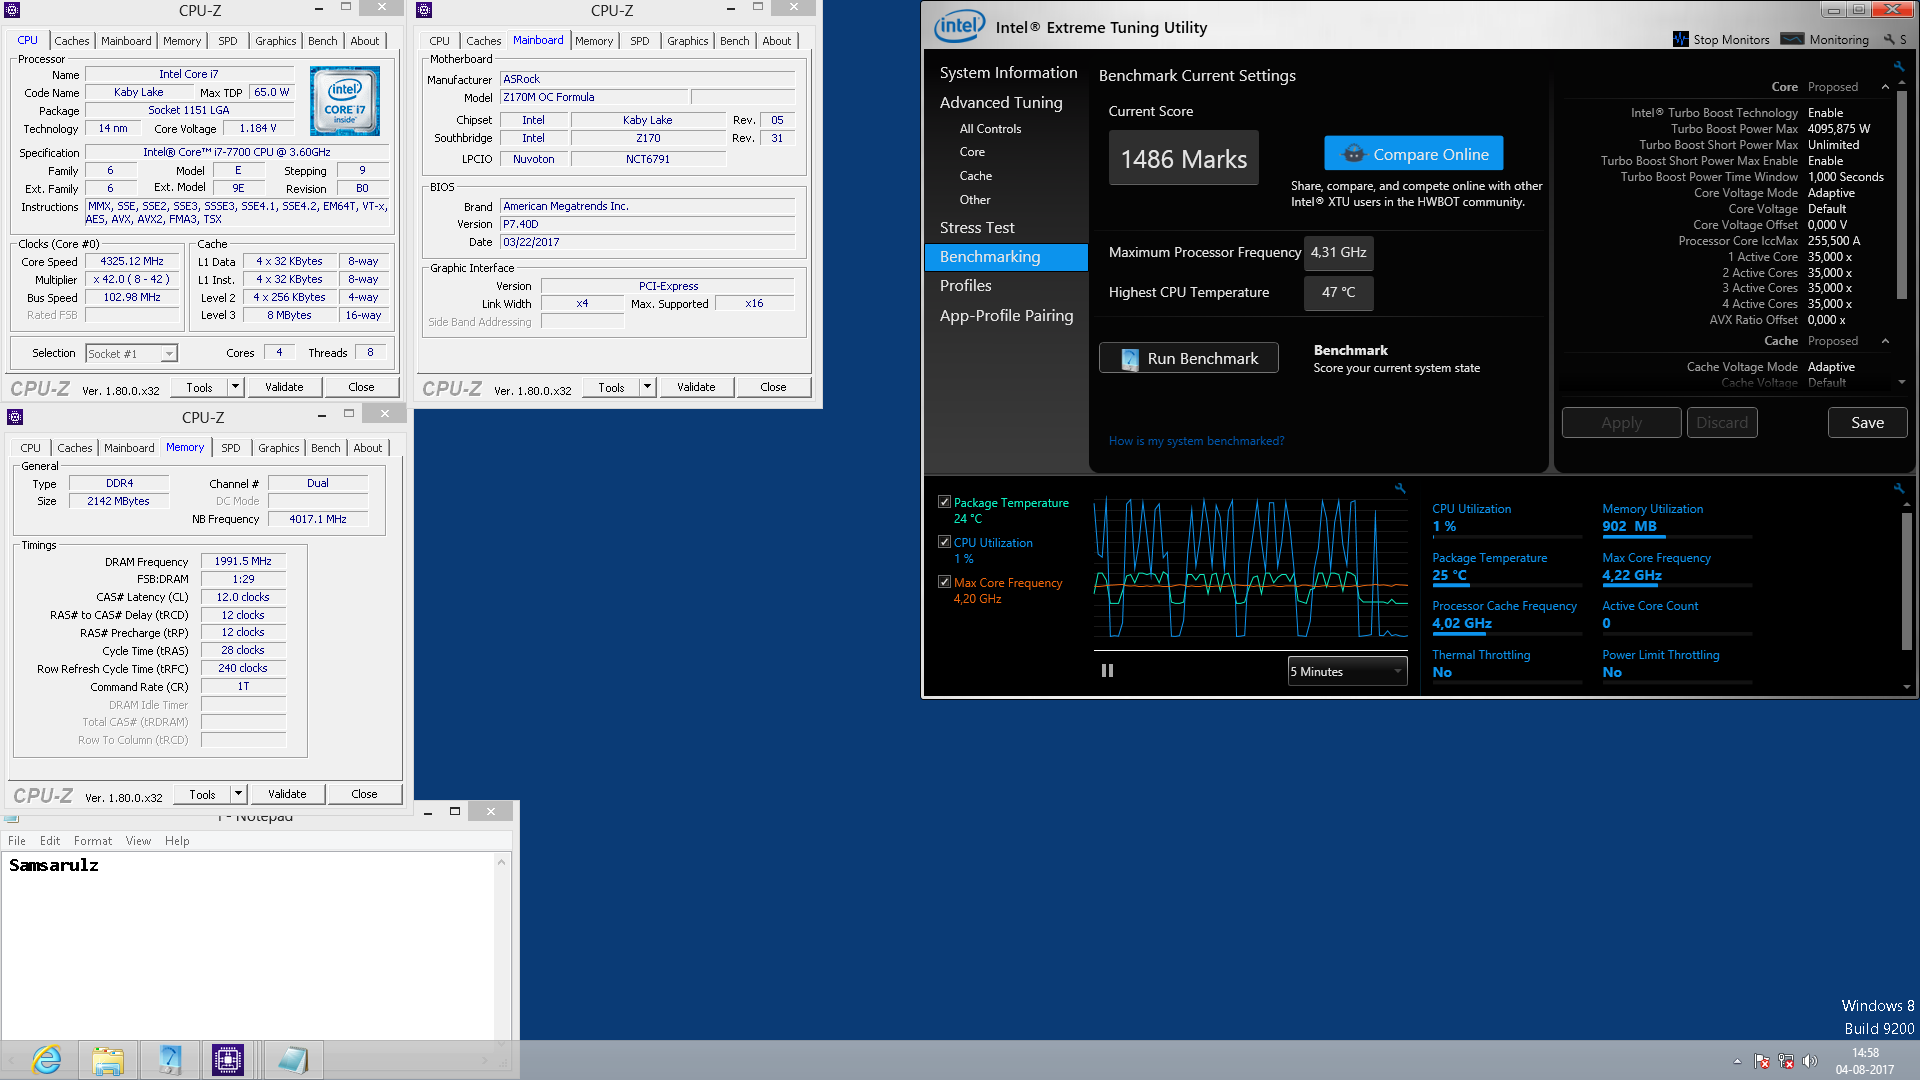The image size is (1920, 1080).
Task: Open Bench tab in top-left CPU-Z window
Action: click(323, 41)
